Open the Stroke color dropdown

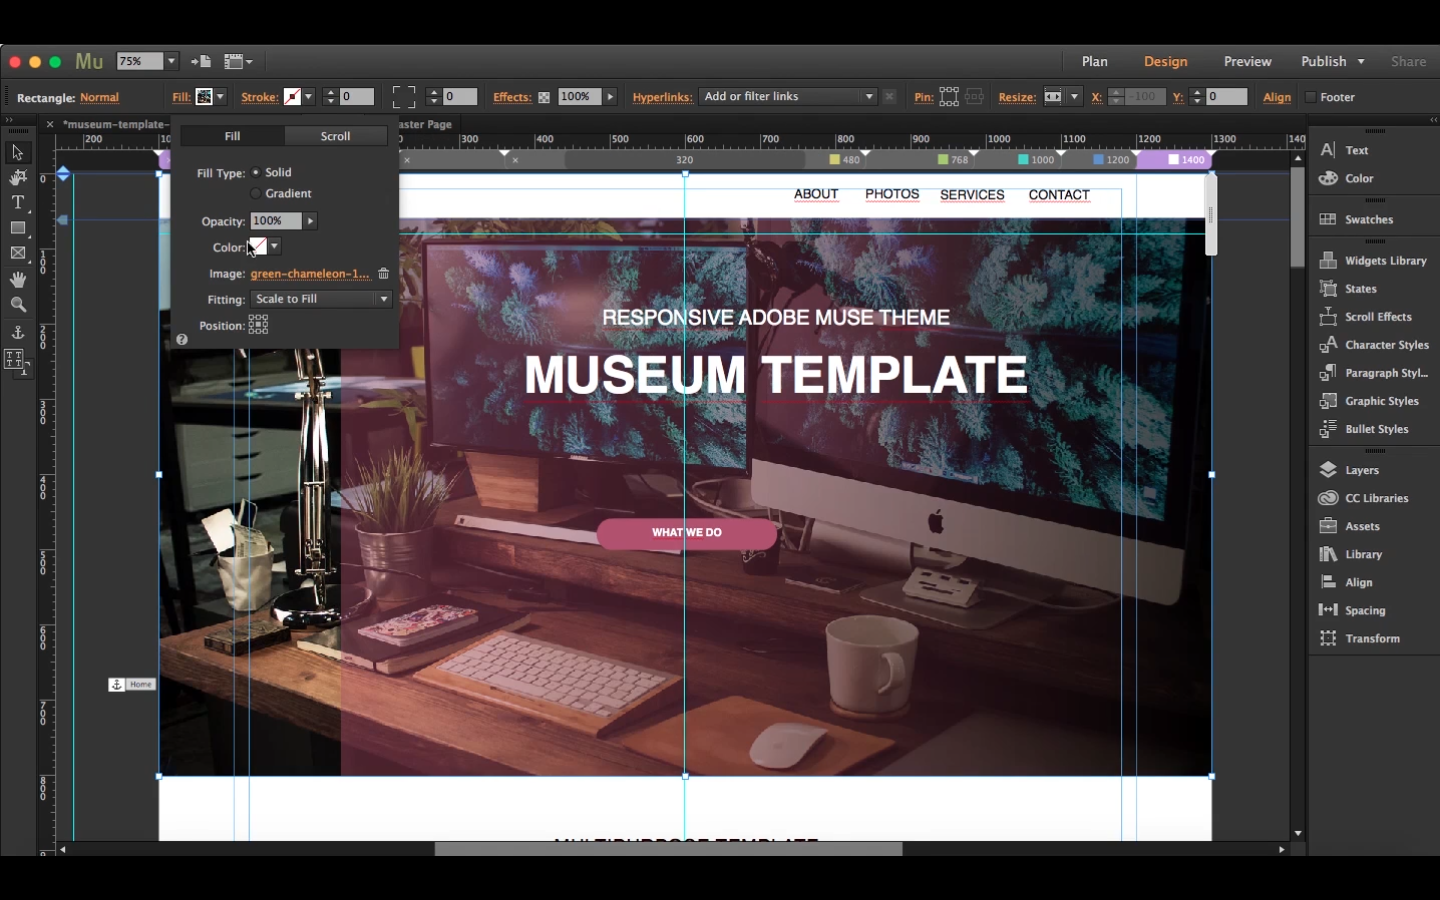(309, 96)
